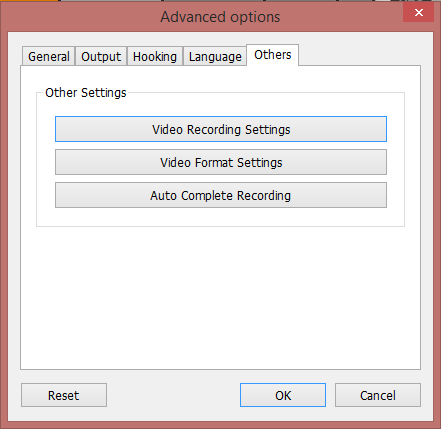Image resolution: width=441 pixels, height=429 pixels.
Task: Select the recording auto-complete option button
Action: click(221, 195)
